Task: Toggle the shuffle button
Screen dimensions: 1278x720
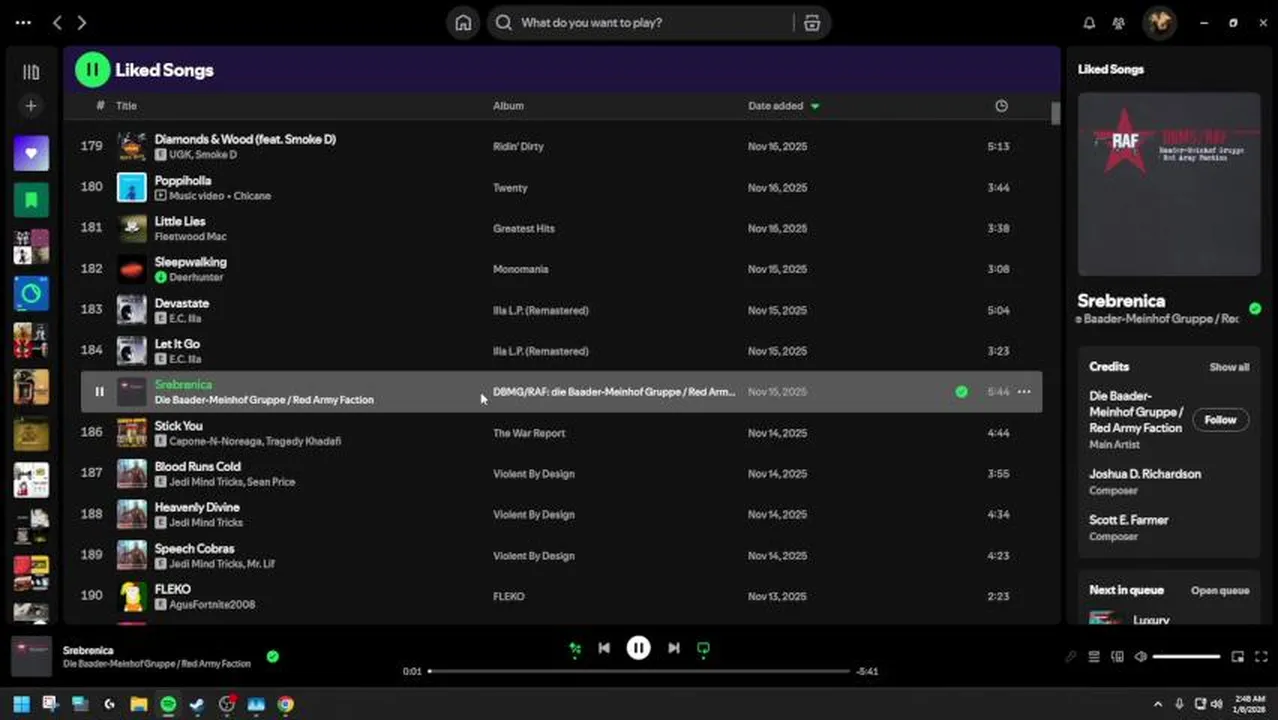Action: tap(575, 648)
